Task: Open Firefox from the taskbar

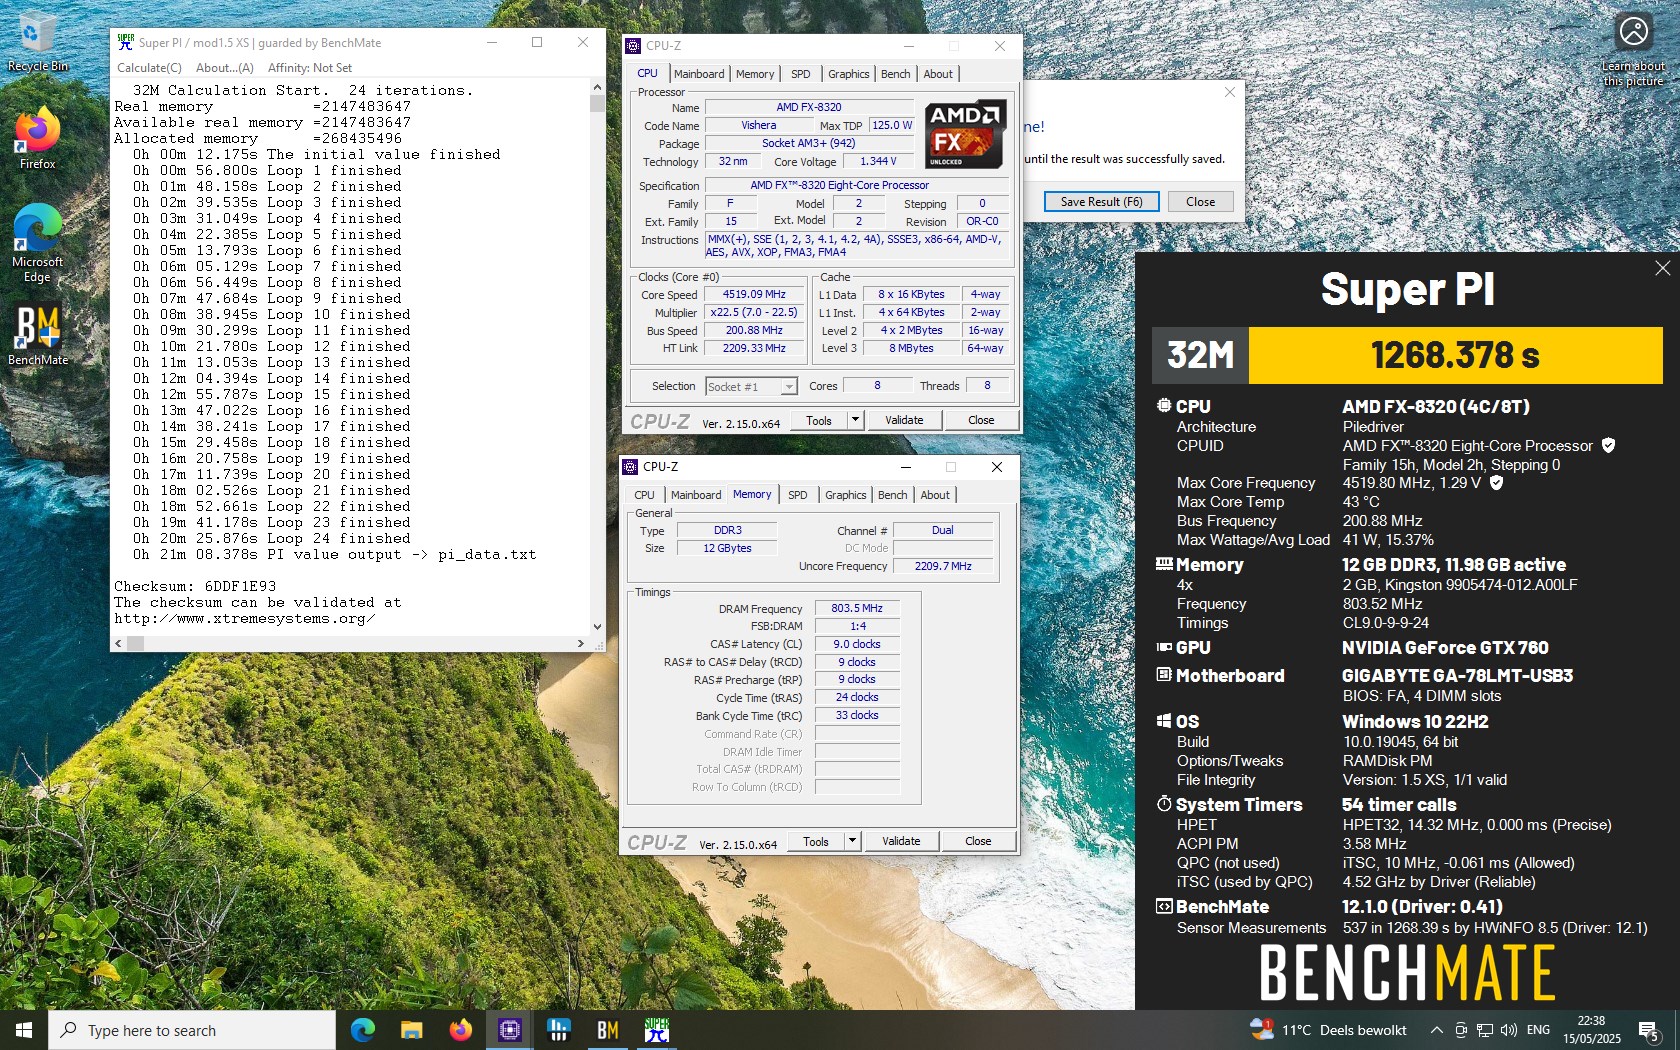Action: click(x=460, y=1030)
